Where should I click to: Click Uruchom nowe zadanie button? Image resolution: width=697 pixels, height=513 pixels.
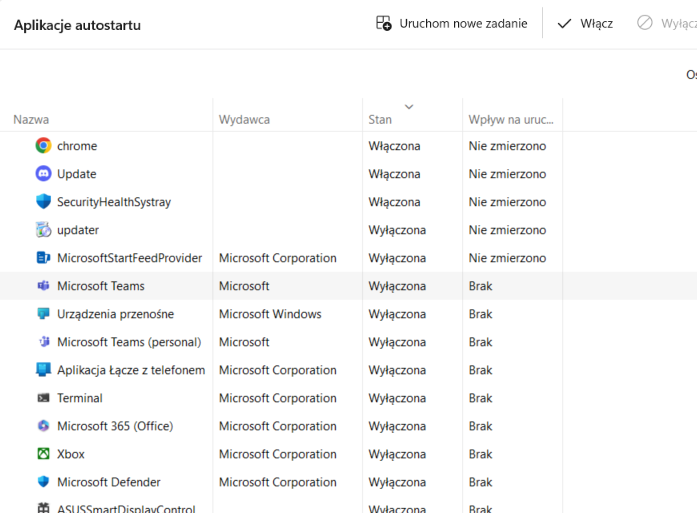pos(452,23)
